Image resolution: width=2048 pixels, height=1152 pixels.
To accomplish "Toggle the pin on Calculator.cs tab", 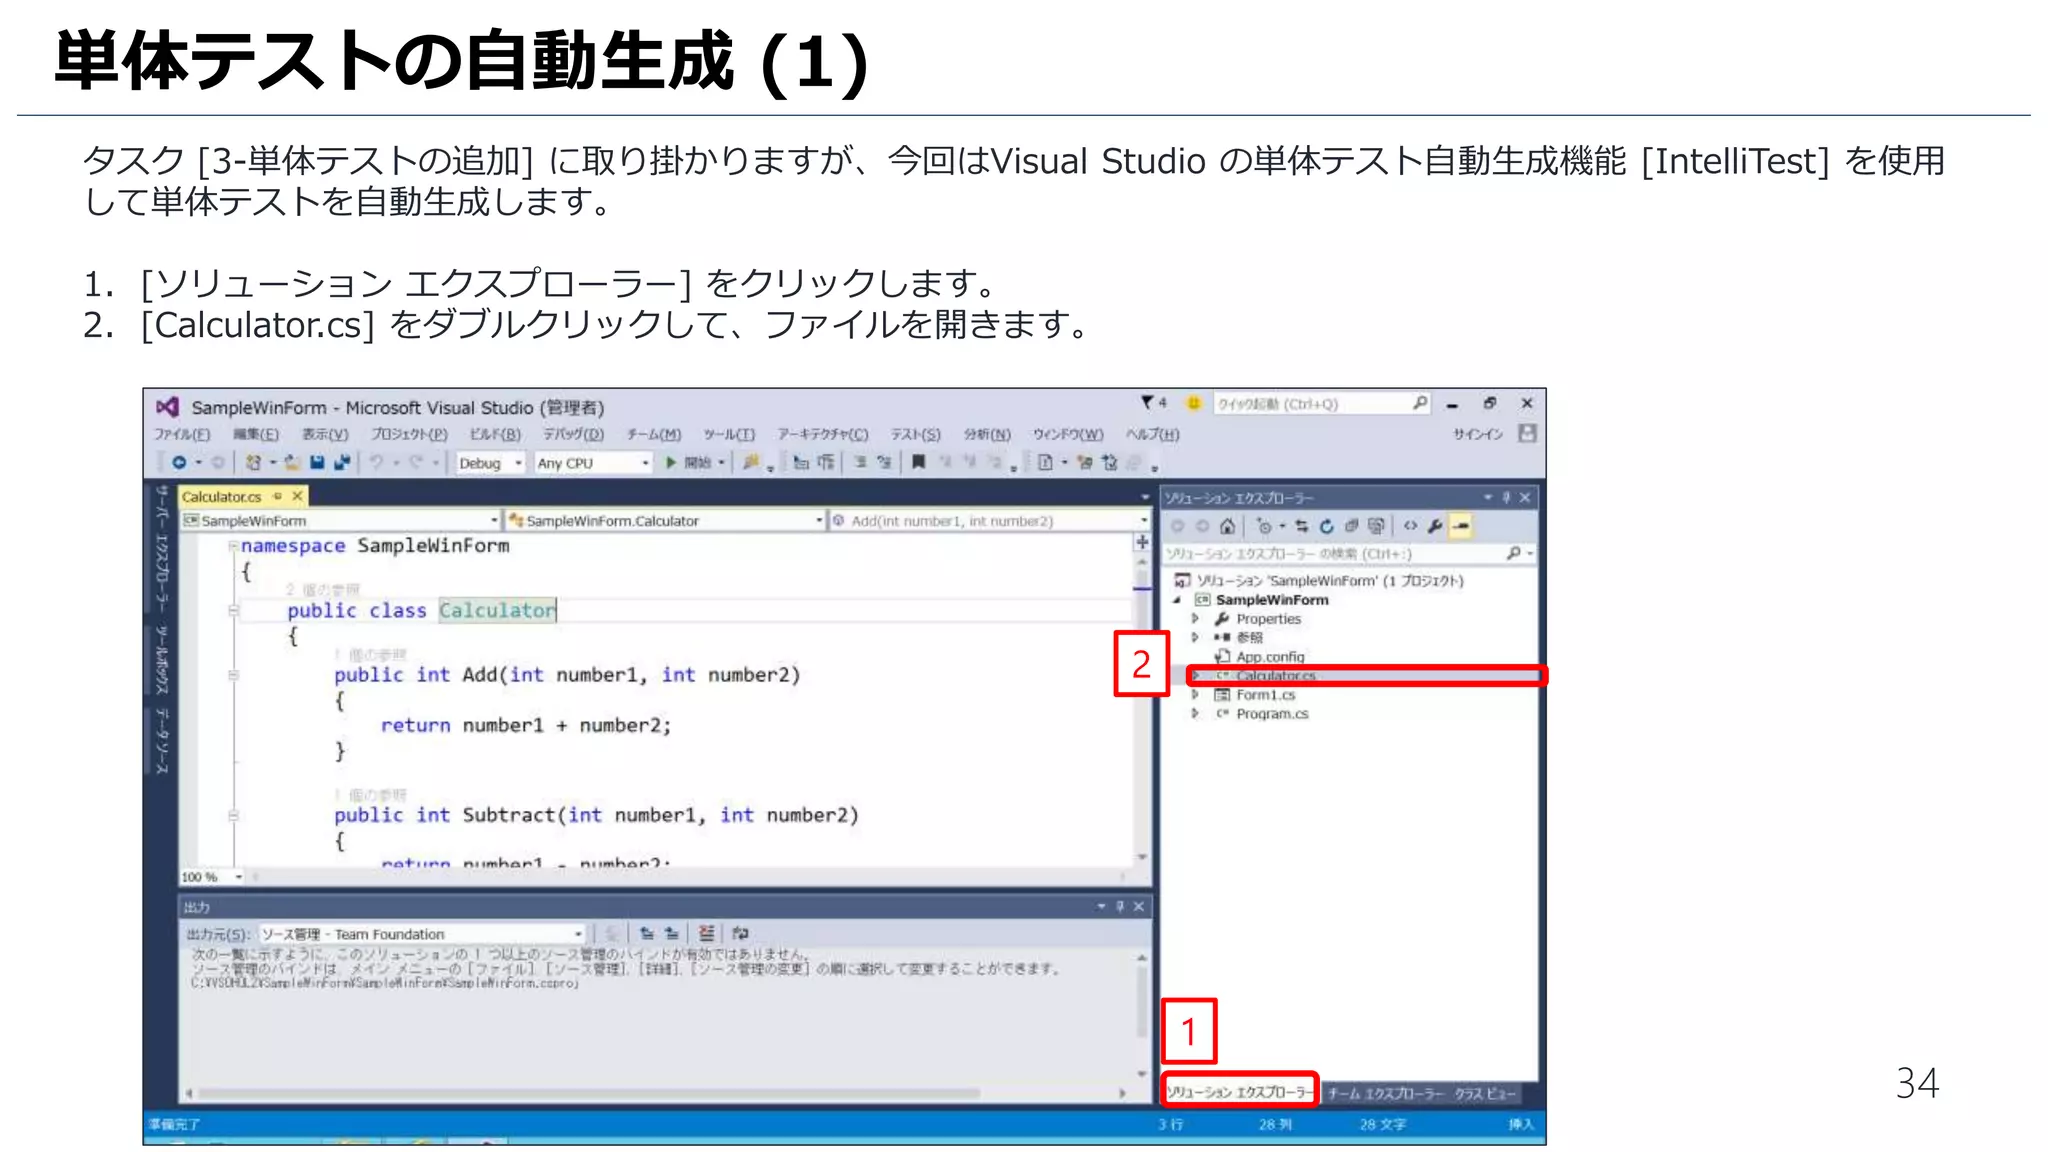I will (x=278, y=496).
